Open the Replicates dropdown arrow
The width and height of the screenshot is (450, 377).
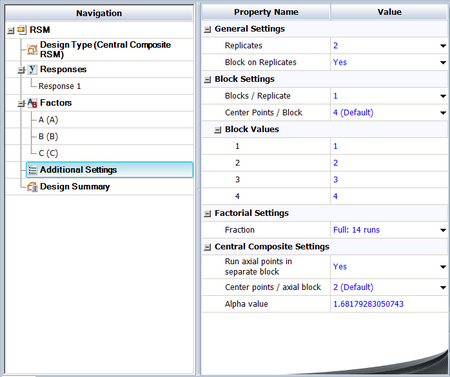click(x=443, y=46)
